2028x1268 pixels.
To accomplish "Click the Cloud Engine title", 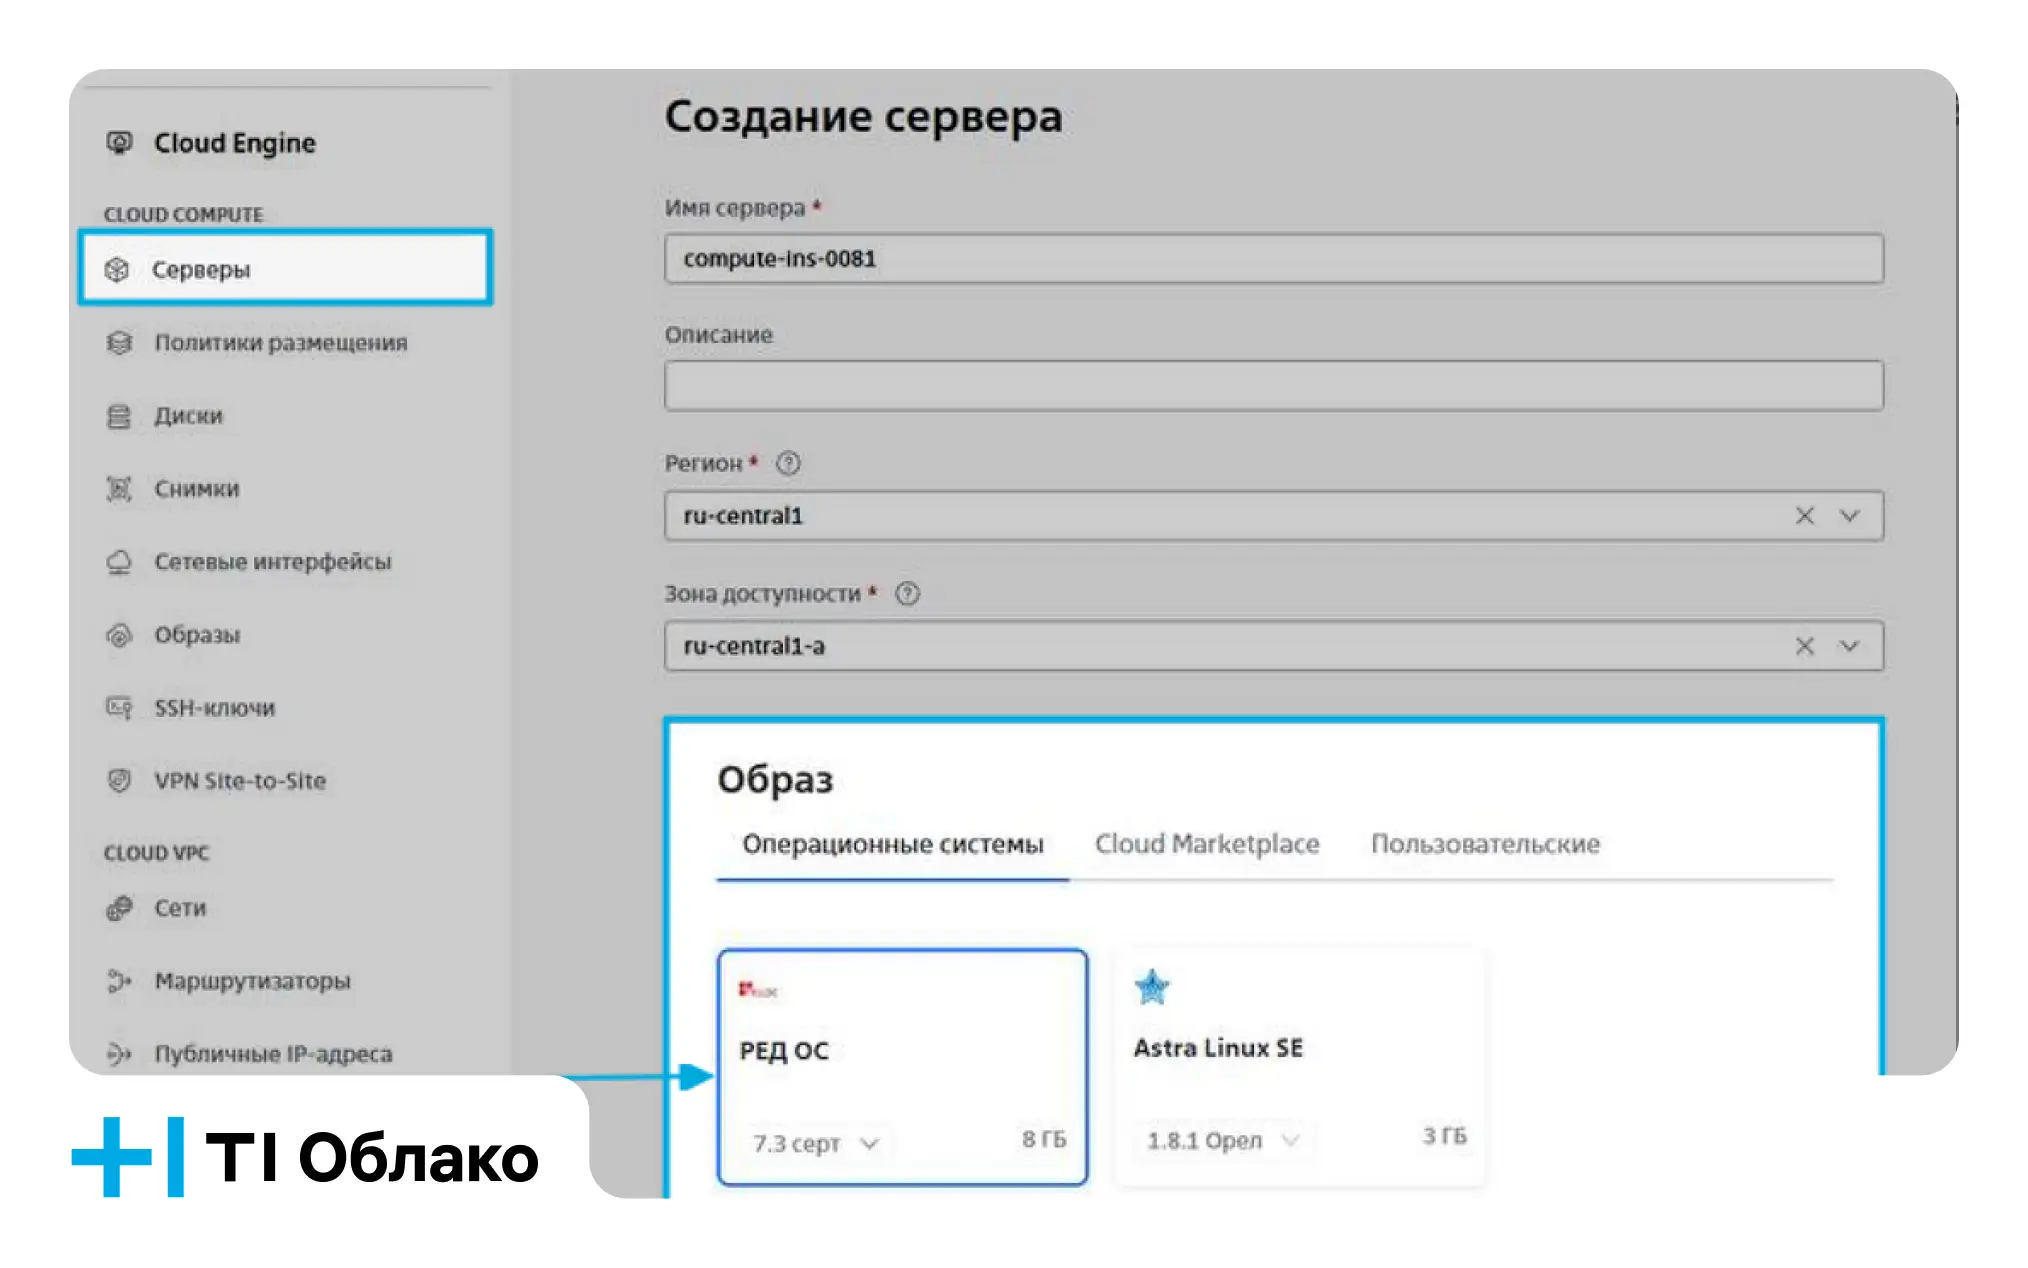I will coord(235,143).
